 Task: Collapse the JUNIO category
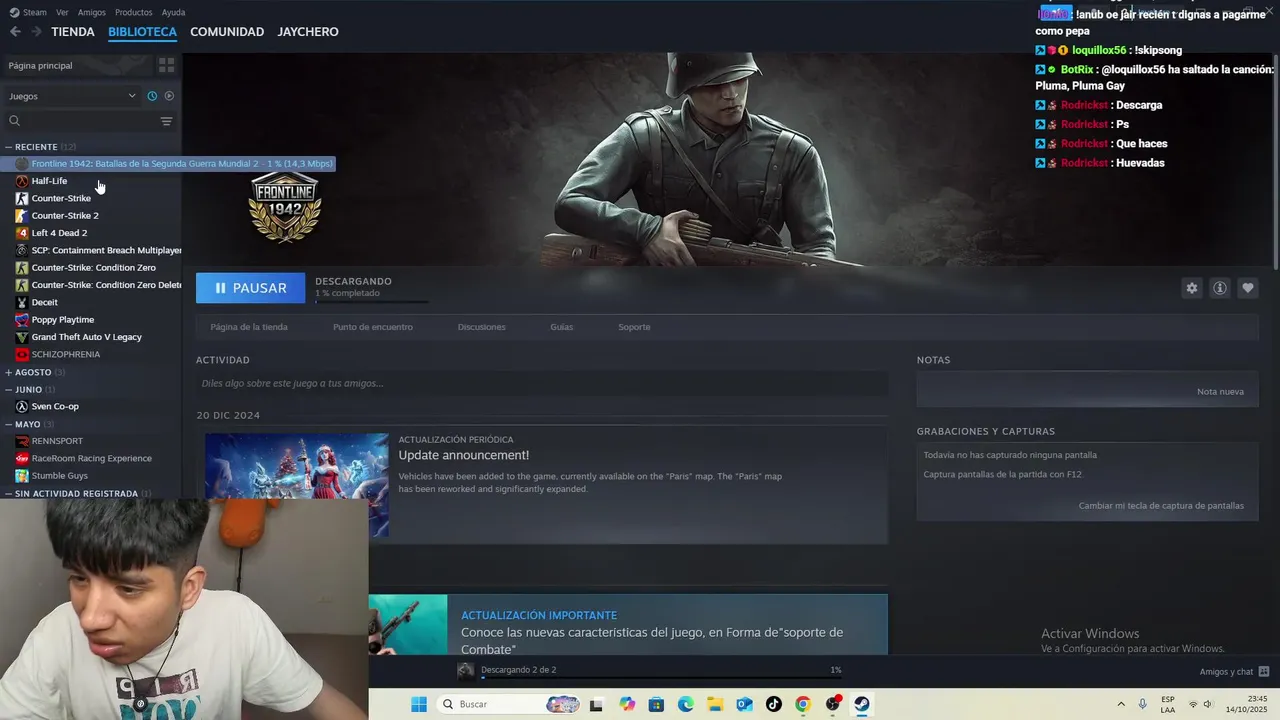[x=9, y=390]
